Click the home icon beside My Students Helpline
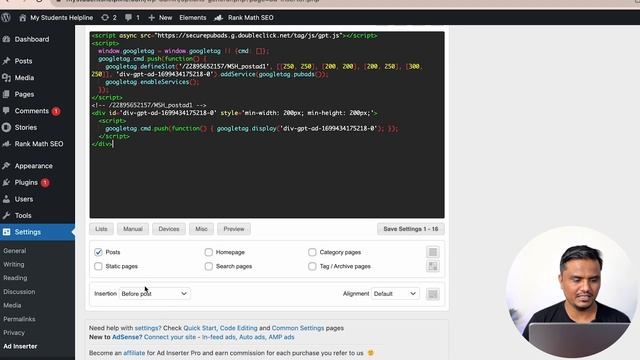640x360 pixels. click(x=22, y=18)
